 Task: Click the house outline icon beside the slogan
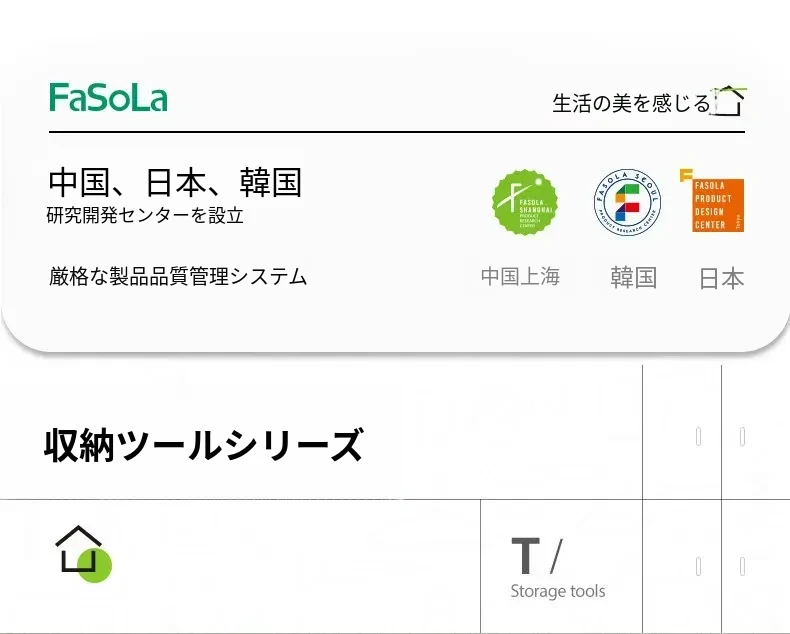coord(729,101)
